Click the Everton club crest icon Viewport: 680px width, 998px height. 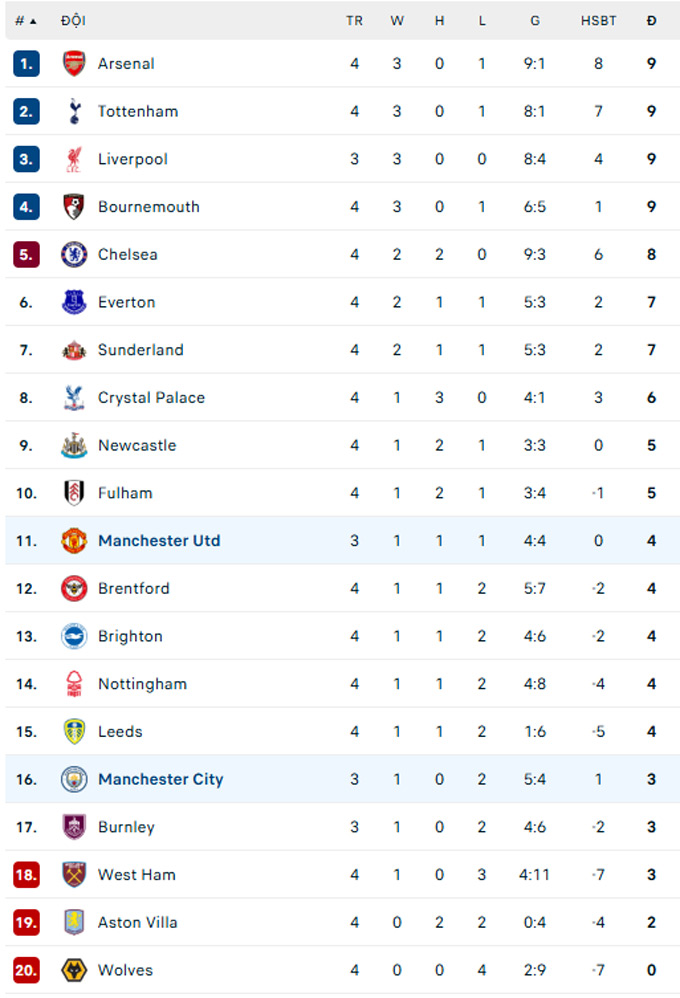(74, 302)
